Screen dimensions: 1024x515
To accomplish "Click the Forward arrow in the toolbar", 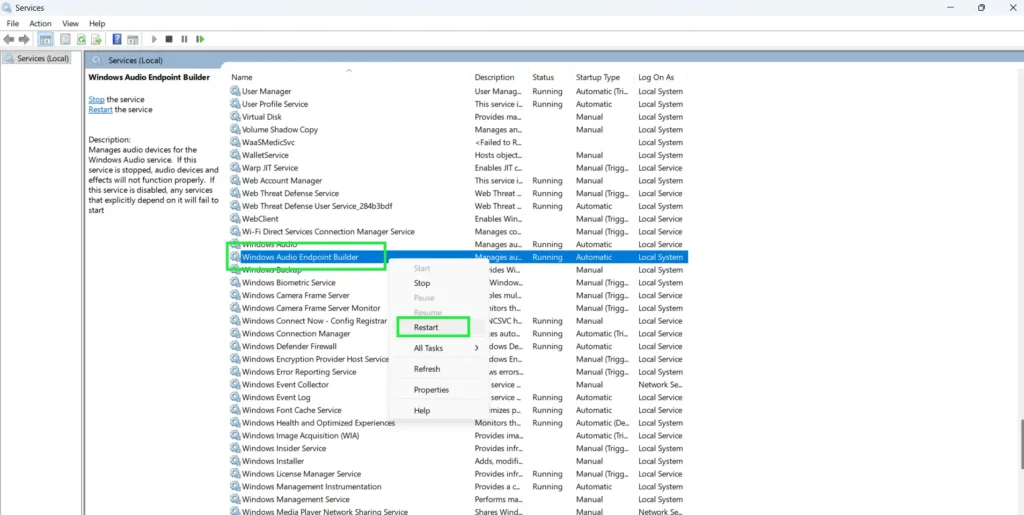I will click(25, 39).
